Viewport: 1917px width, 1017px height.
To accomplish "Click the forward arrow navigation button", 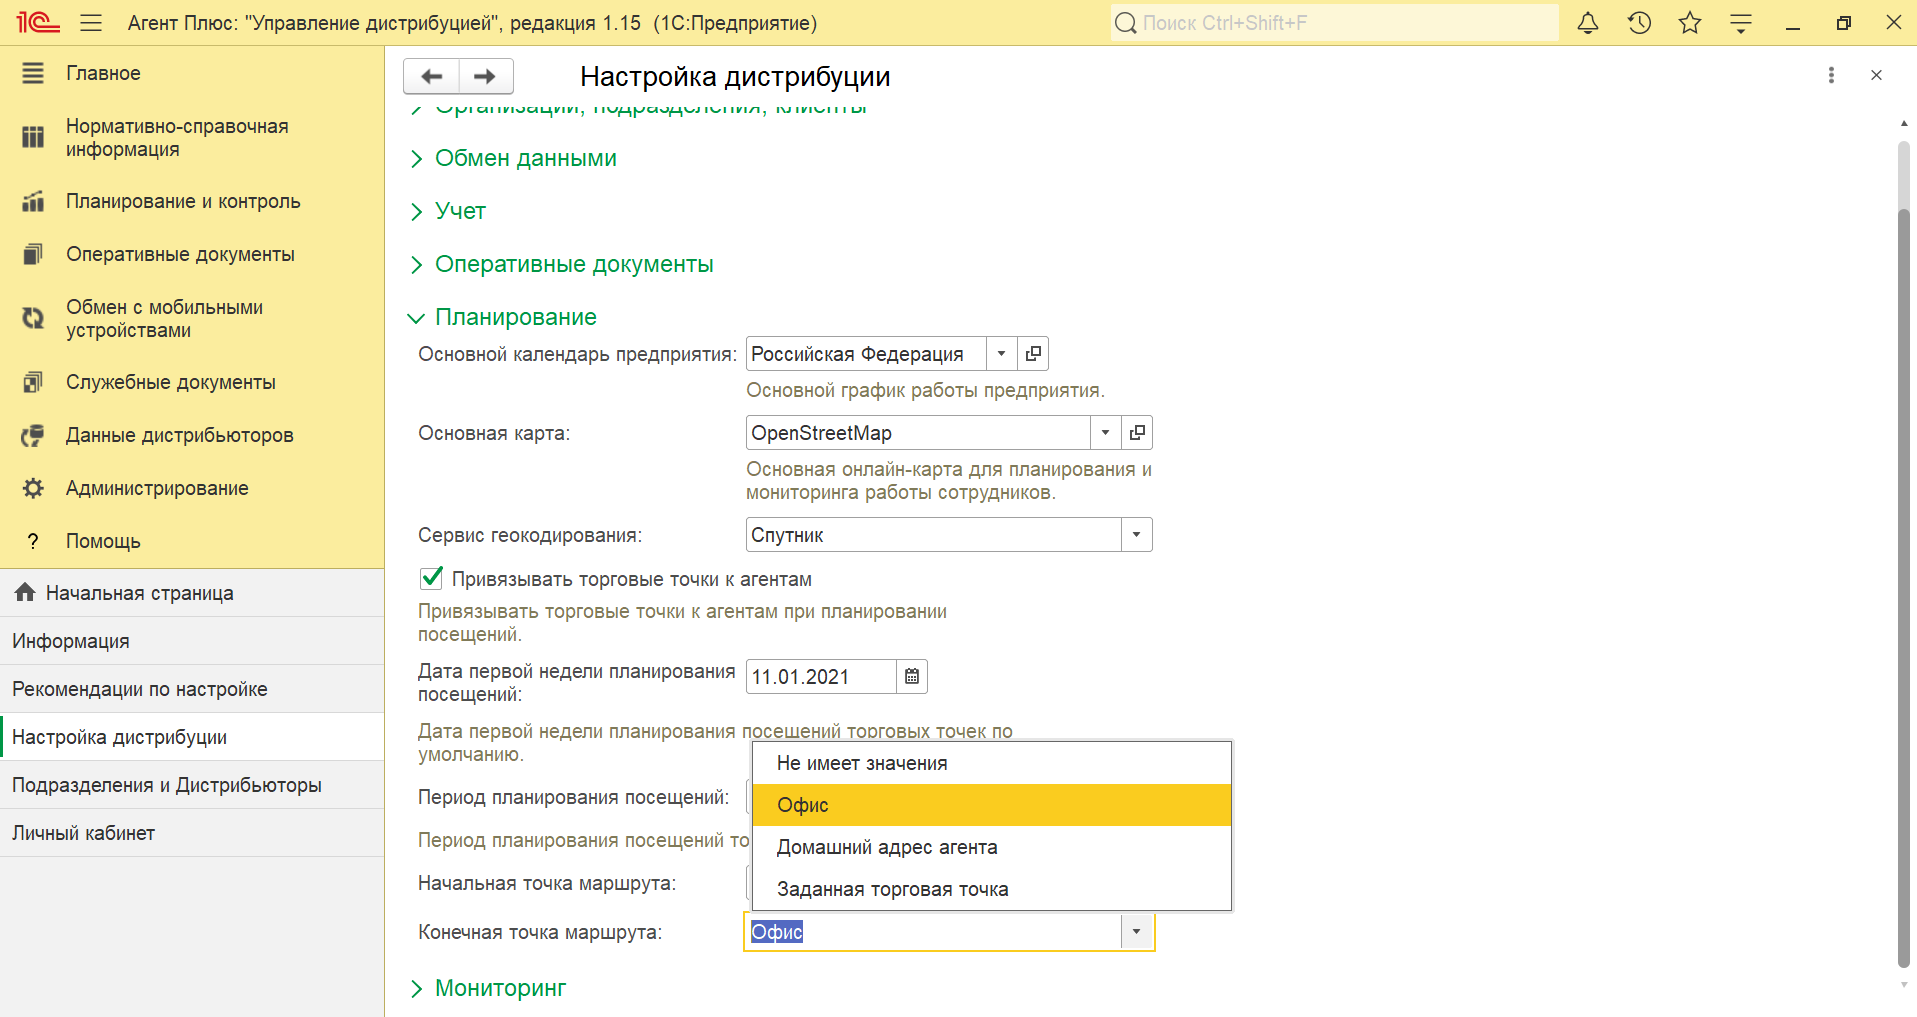I will pyautogui.click(x=486, y=76).
